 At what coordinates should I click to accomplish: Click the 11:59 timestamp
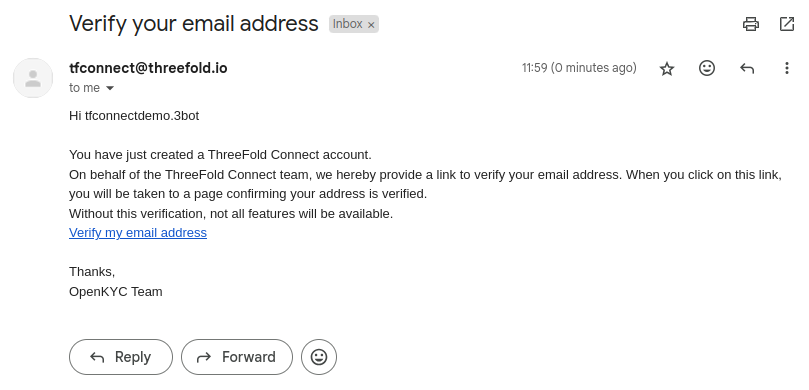point(579,68)
